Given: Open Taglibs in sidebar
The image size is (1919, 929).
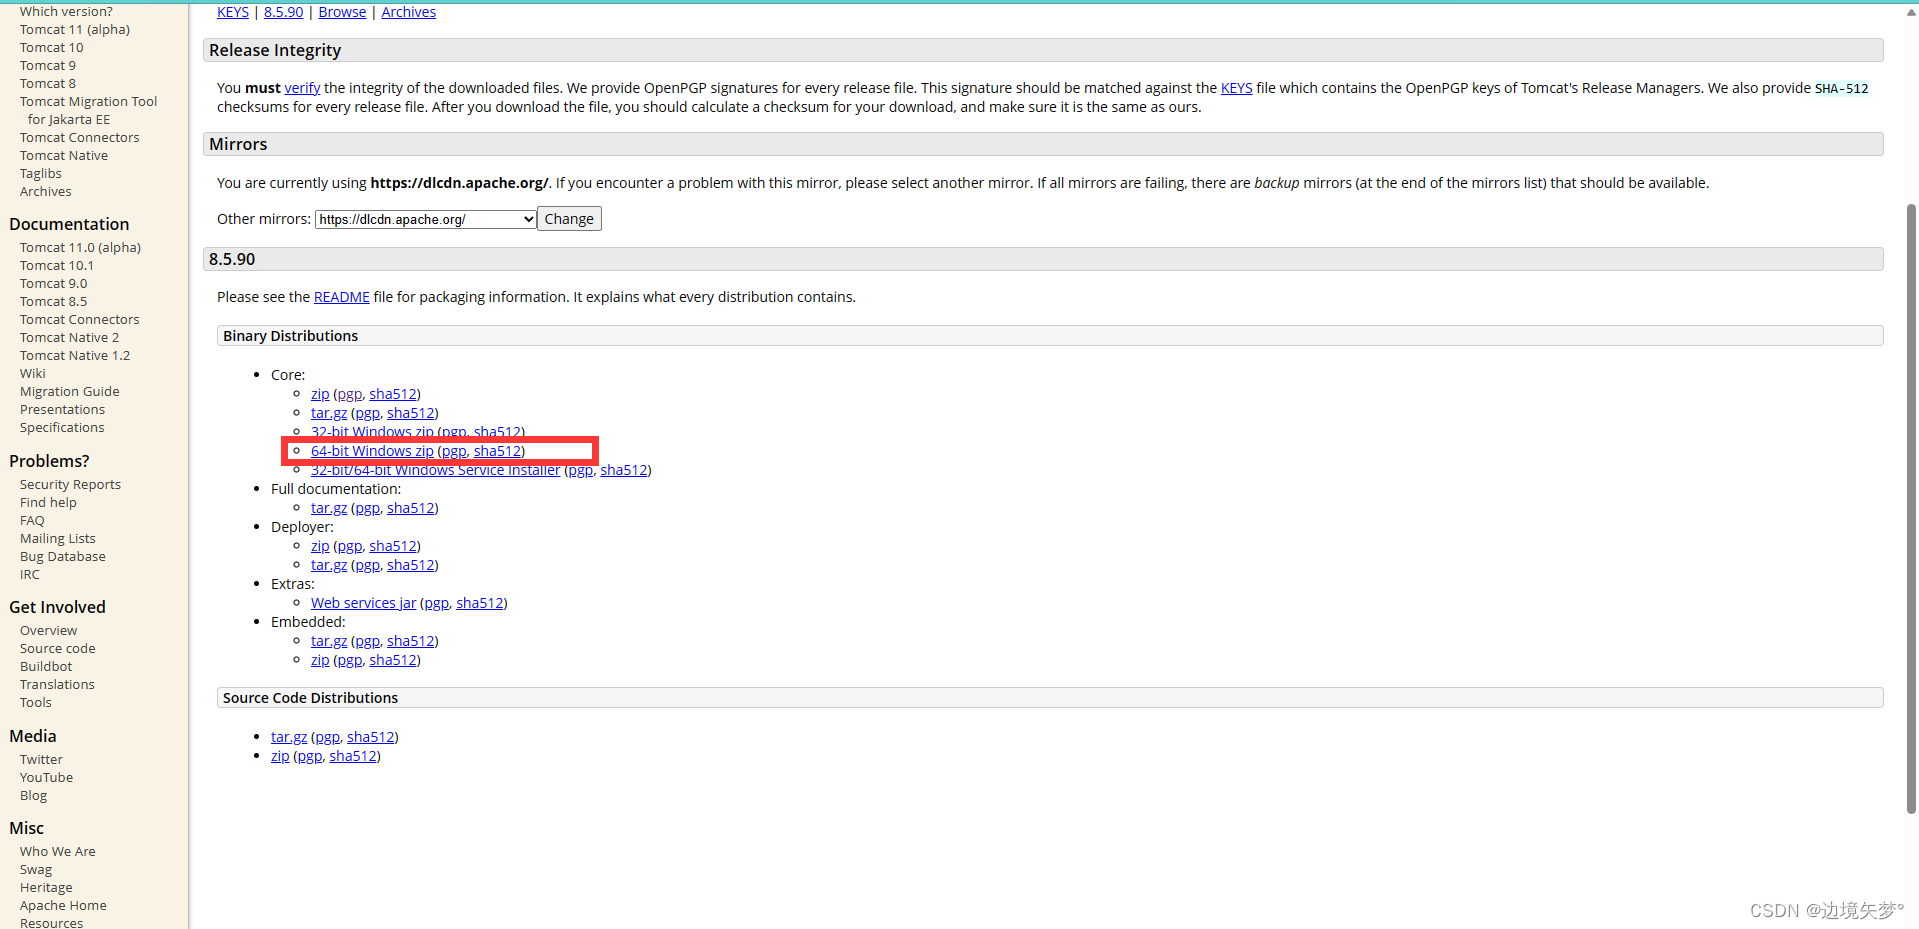Looking at the screenshot, I should tap(41, 174).
